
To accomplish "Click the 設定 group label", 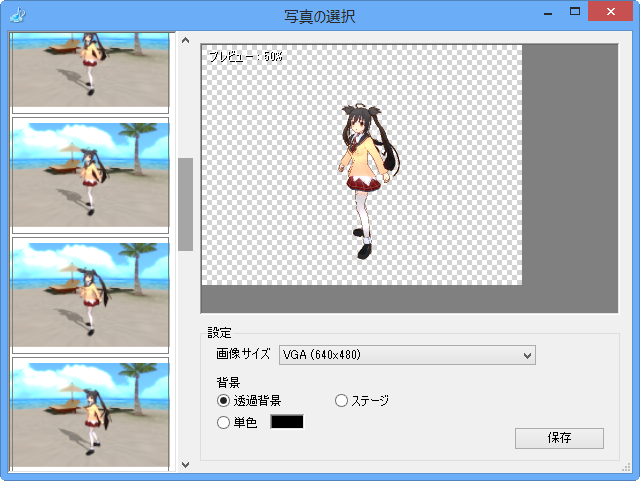I will [x=220, y=333].
